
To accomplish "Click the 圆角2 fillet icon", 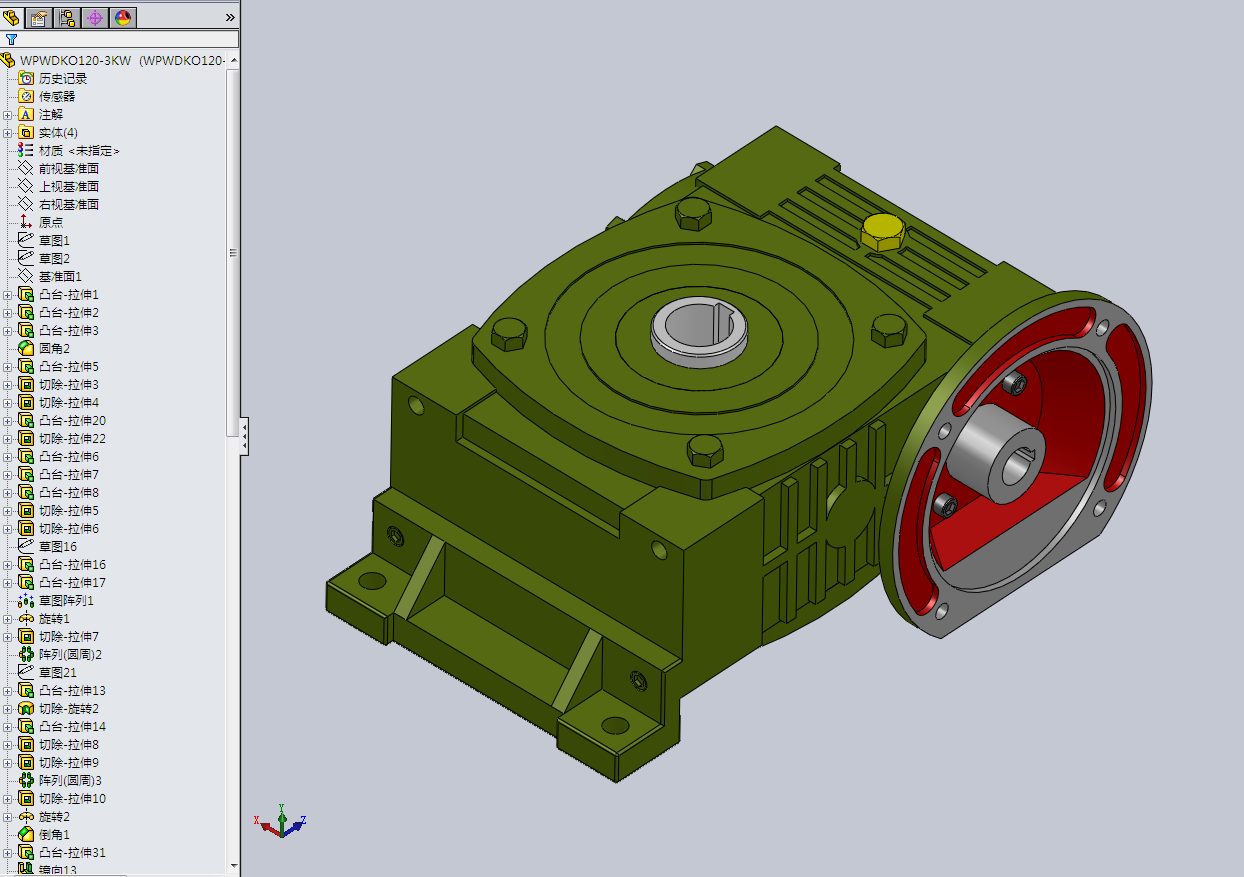I will tap(26, 348).
